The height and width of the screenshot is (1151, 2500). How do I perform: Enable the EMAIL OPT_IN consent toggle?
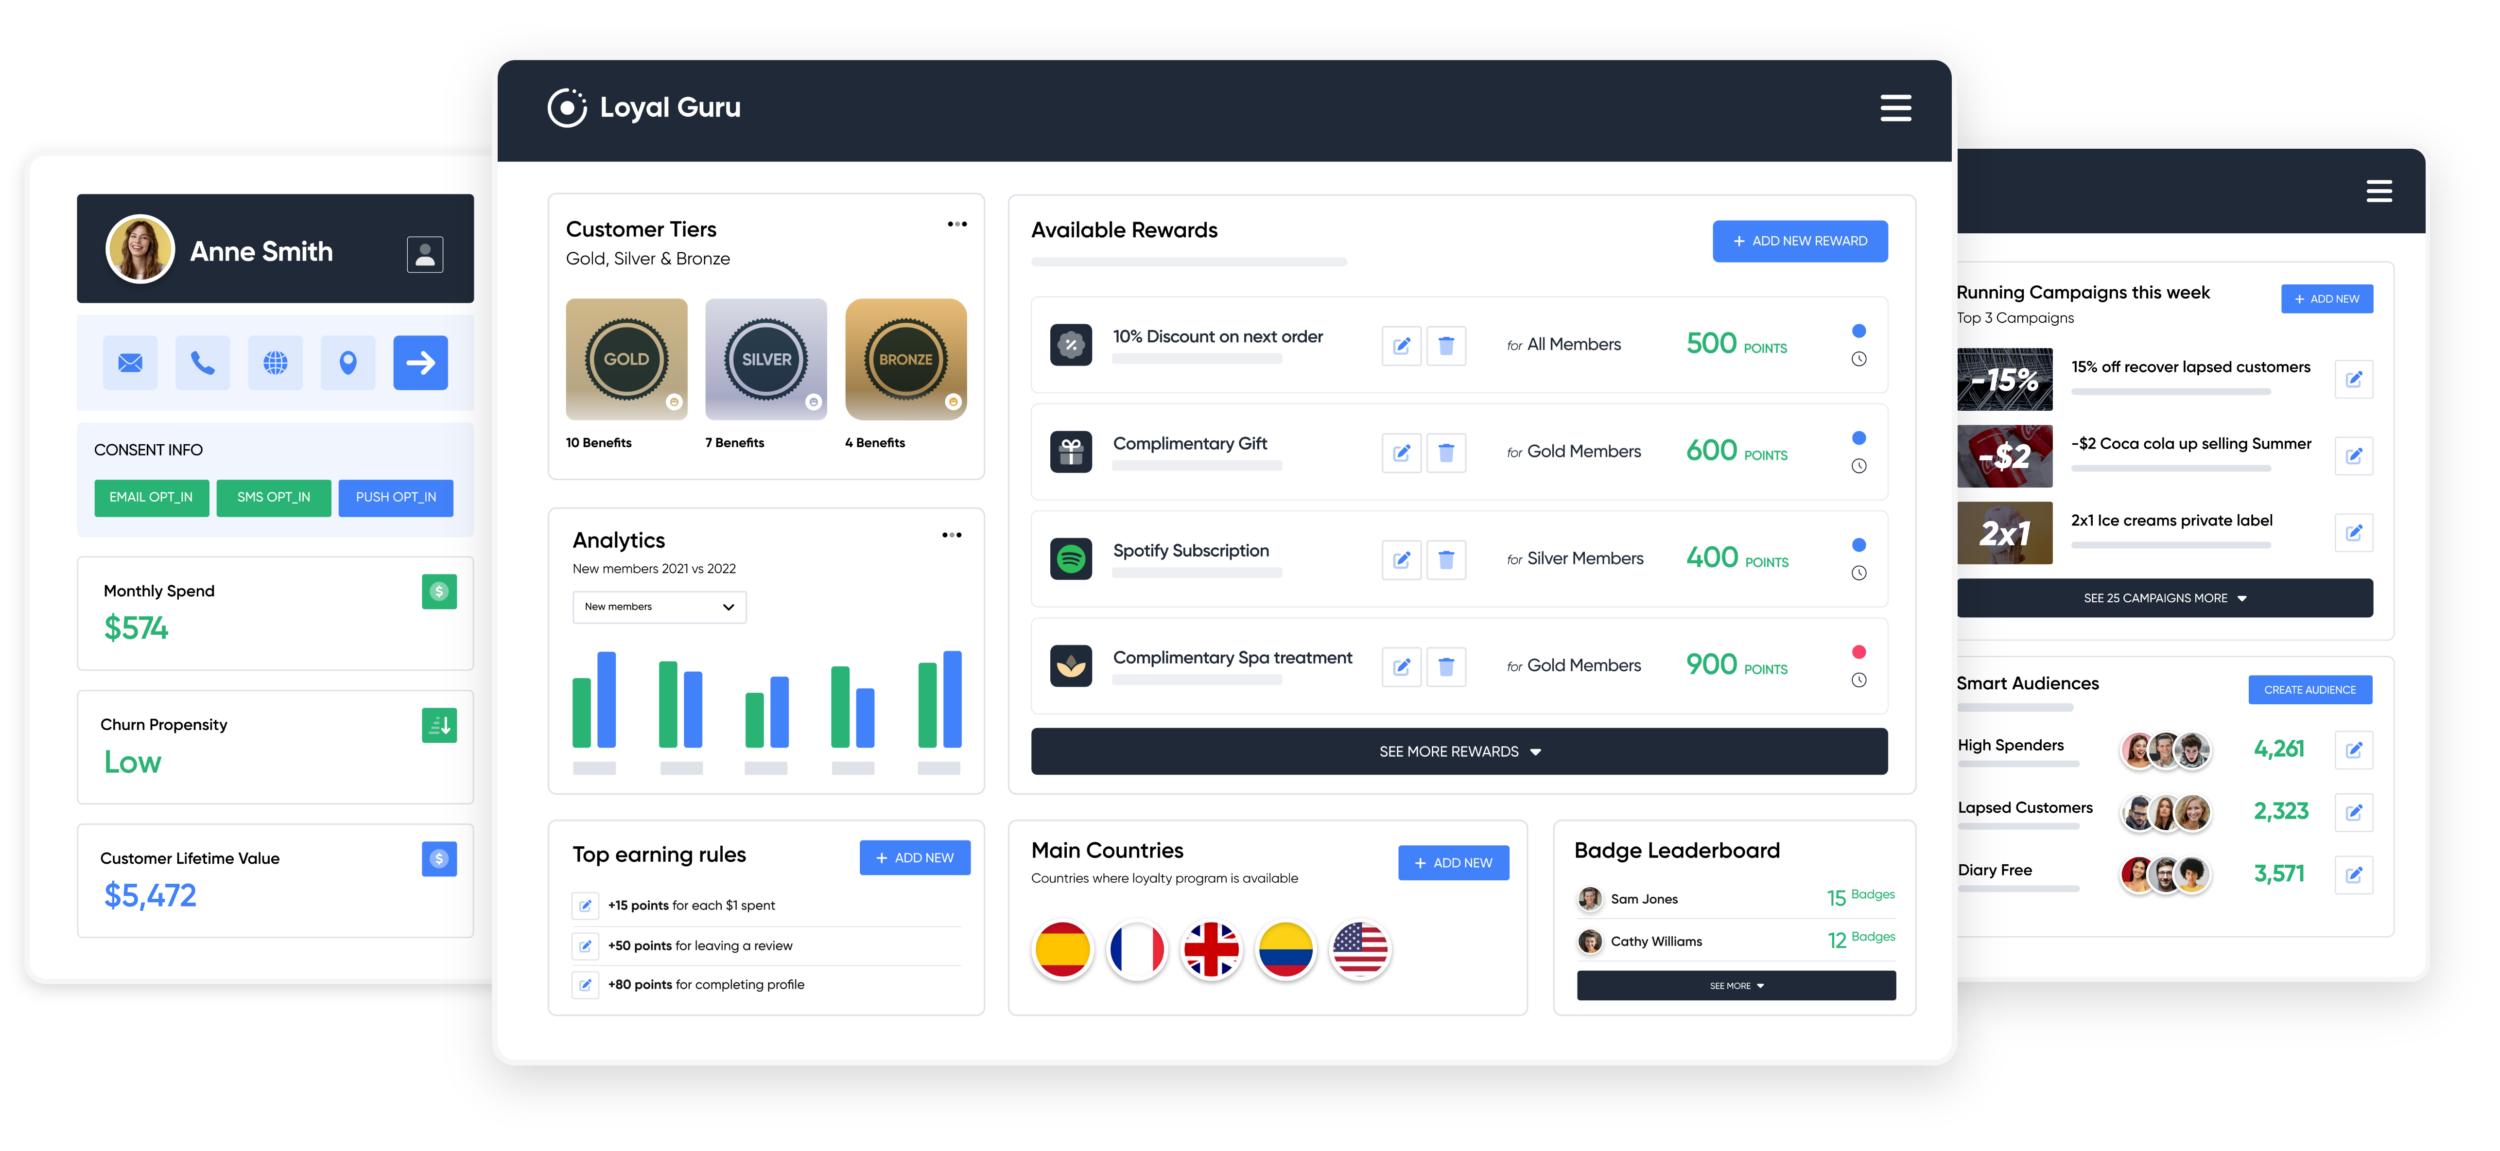tap(151, 497)
